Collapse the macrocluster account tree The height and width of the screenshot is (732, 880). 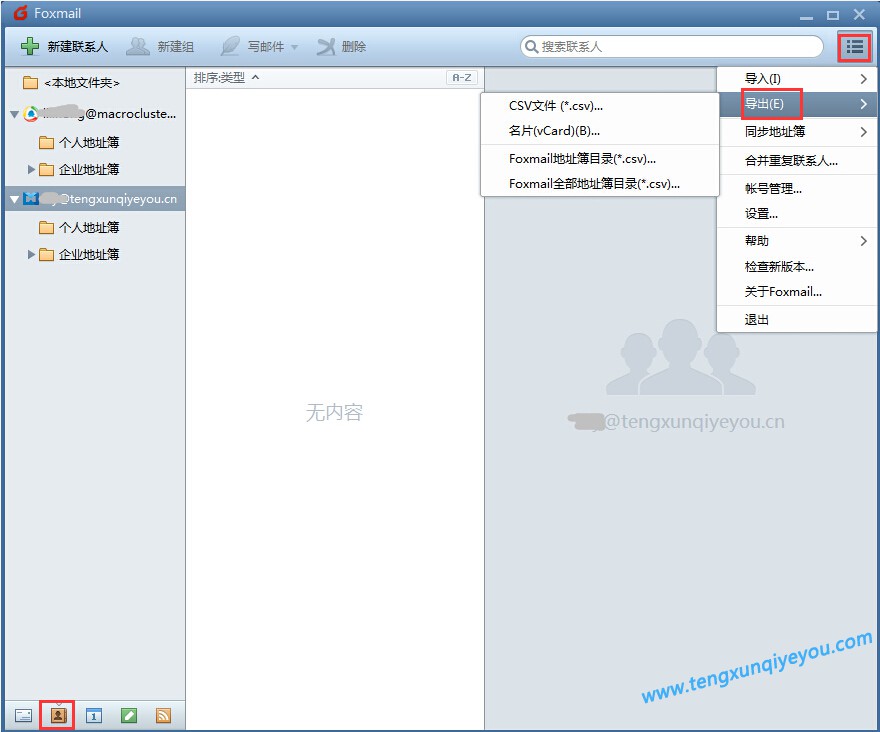coord(15,115)
